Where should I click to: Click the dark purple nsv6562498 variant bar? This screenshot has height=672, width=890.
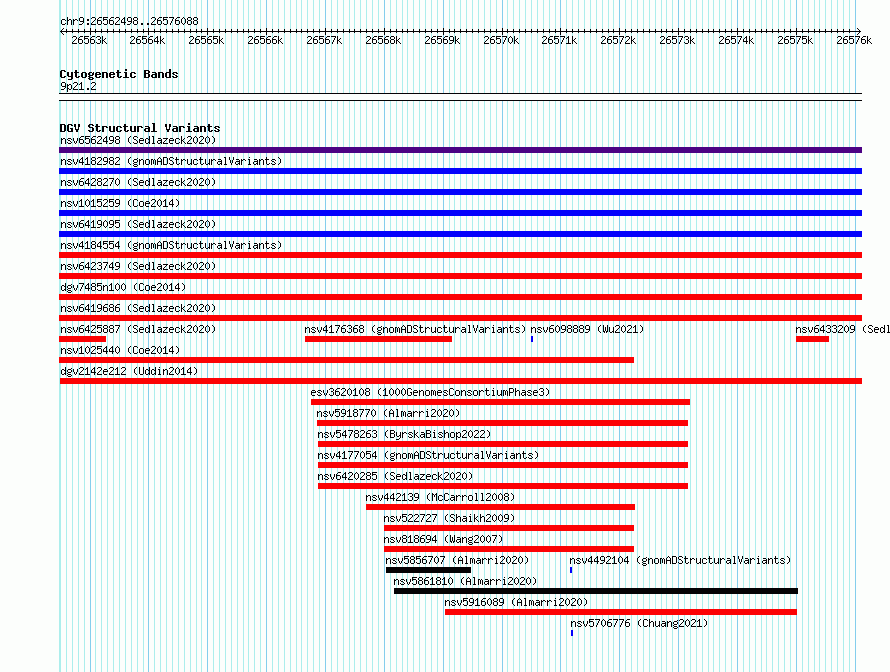[x=460, y=150]
